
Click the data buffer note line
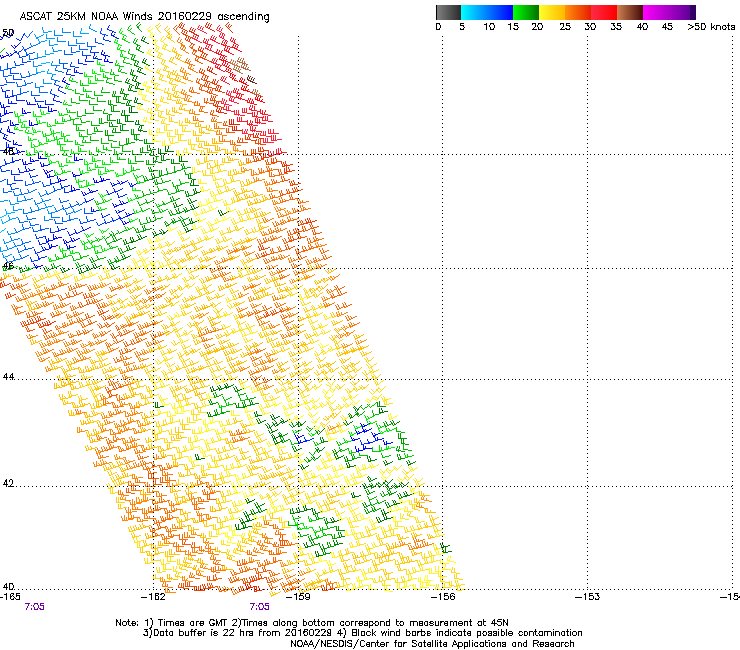point(362,633)
